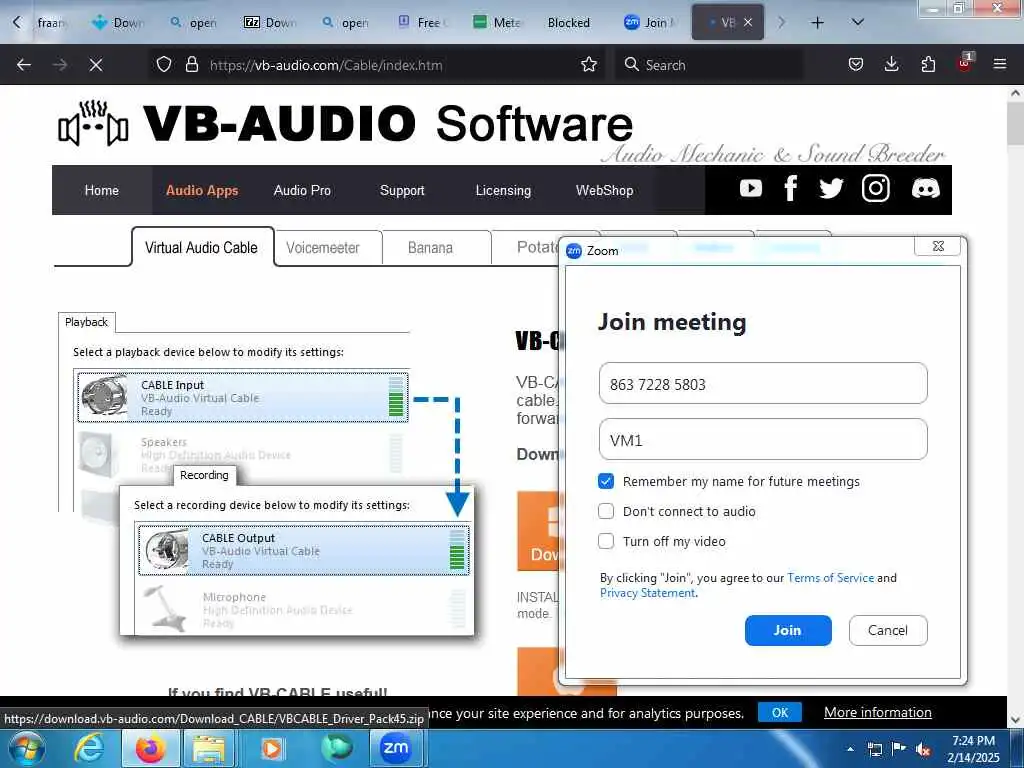Open the Licensing menu

click(x=503, y=190)
